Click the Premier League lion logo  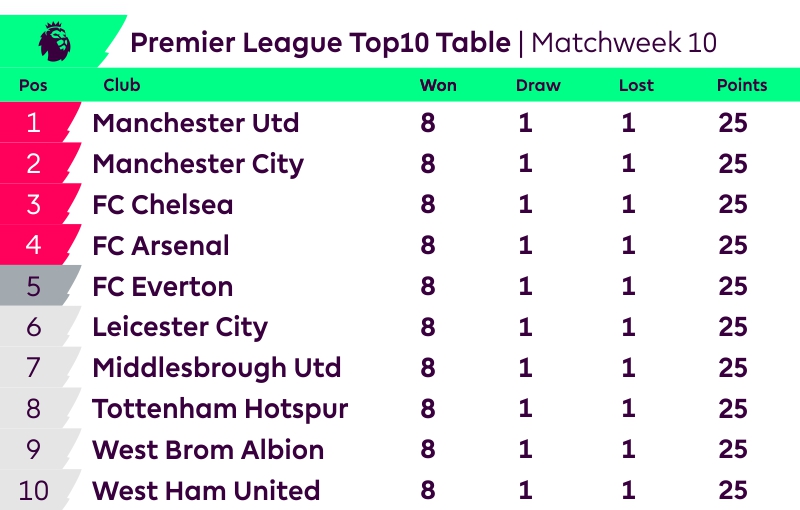(55, 42)
